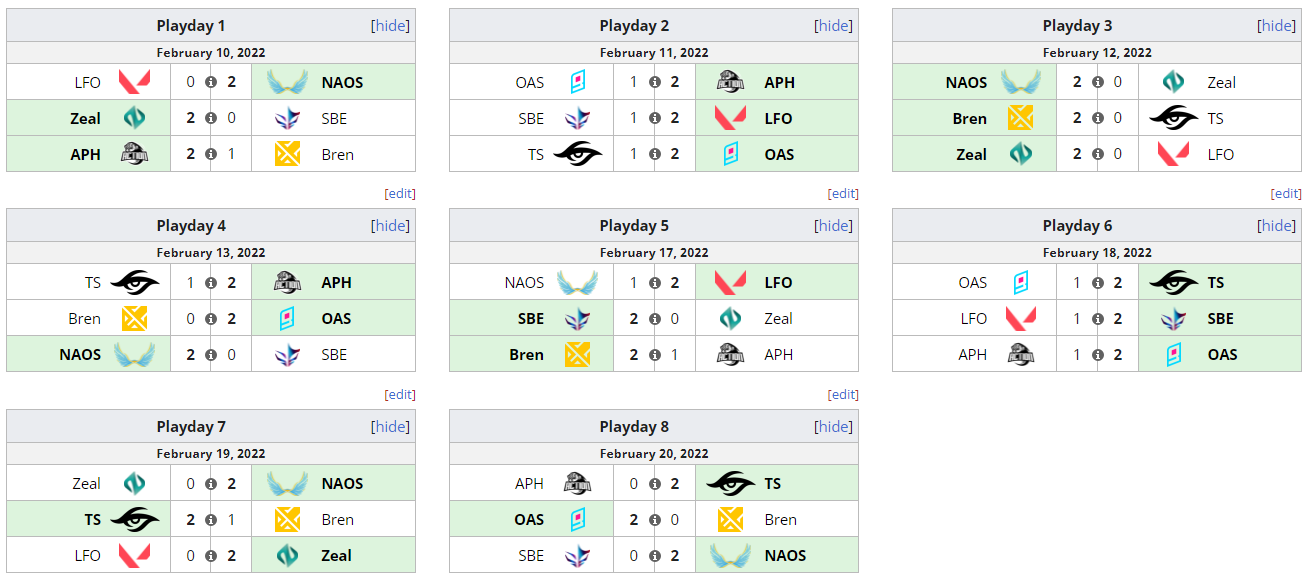Collapse Playday 3 using hide link
The image size is (1308, 579).
coord(1276,26)
